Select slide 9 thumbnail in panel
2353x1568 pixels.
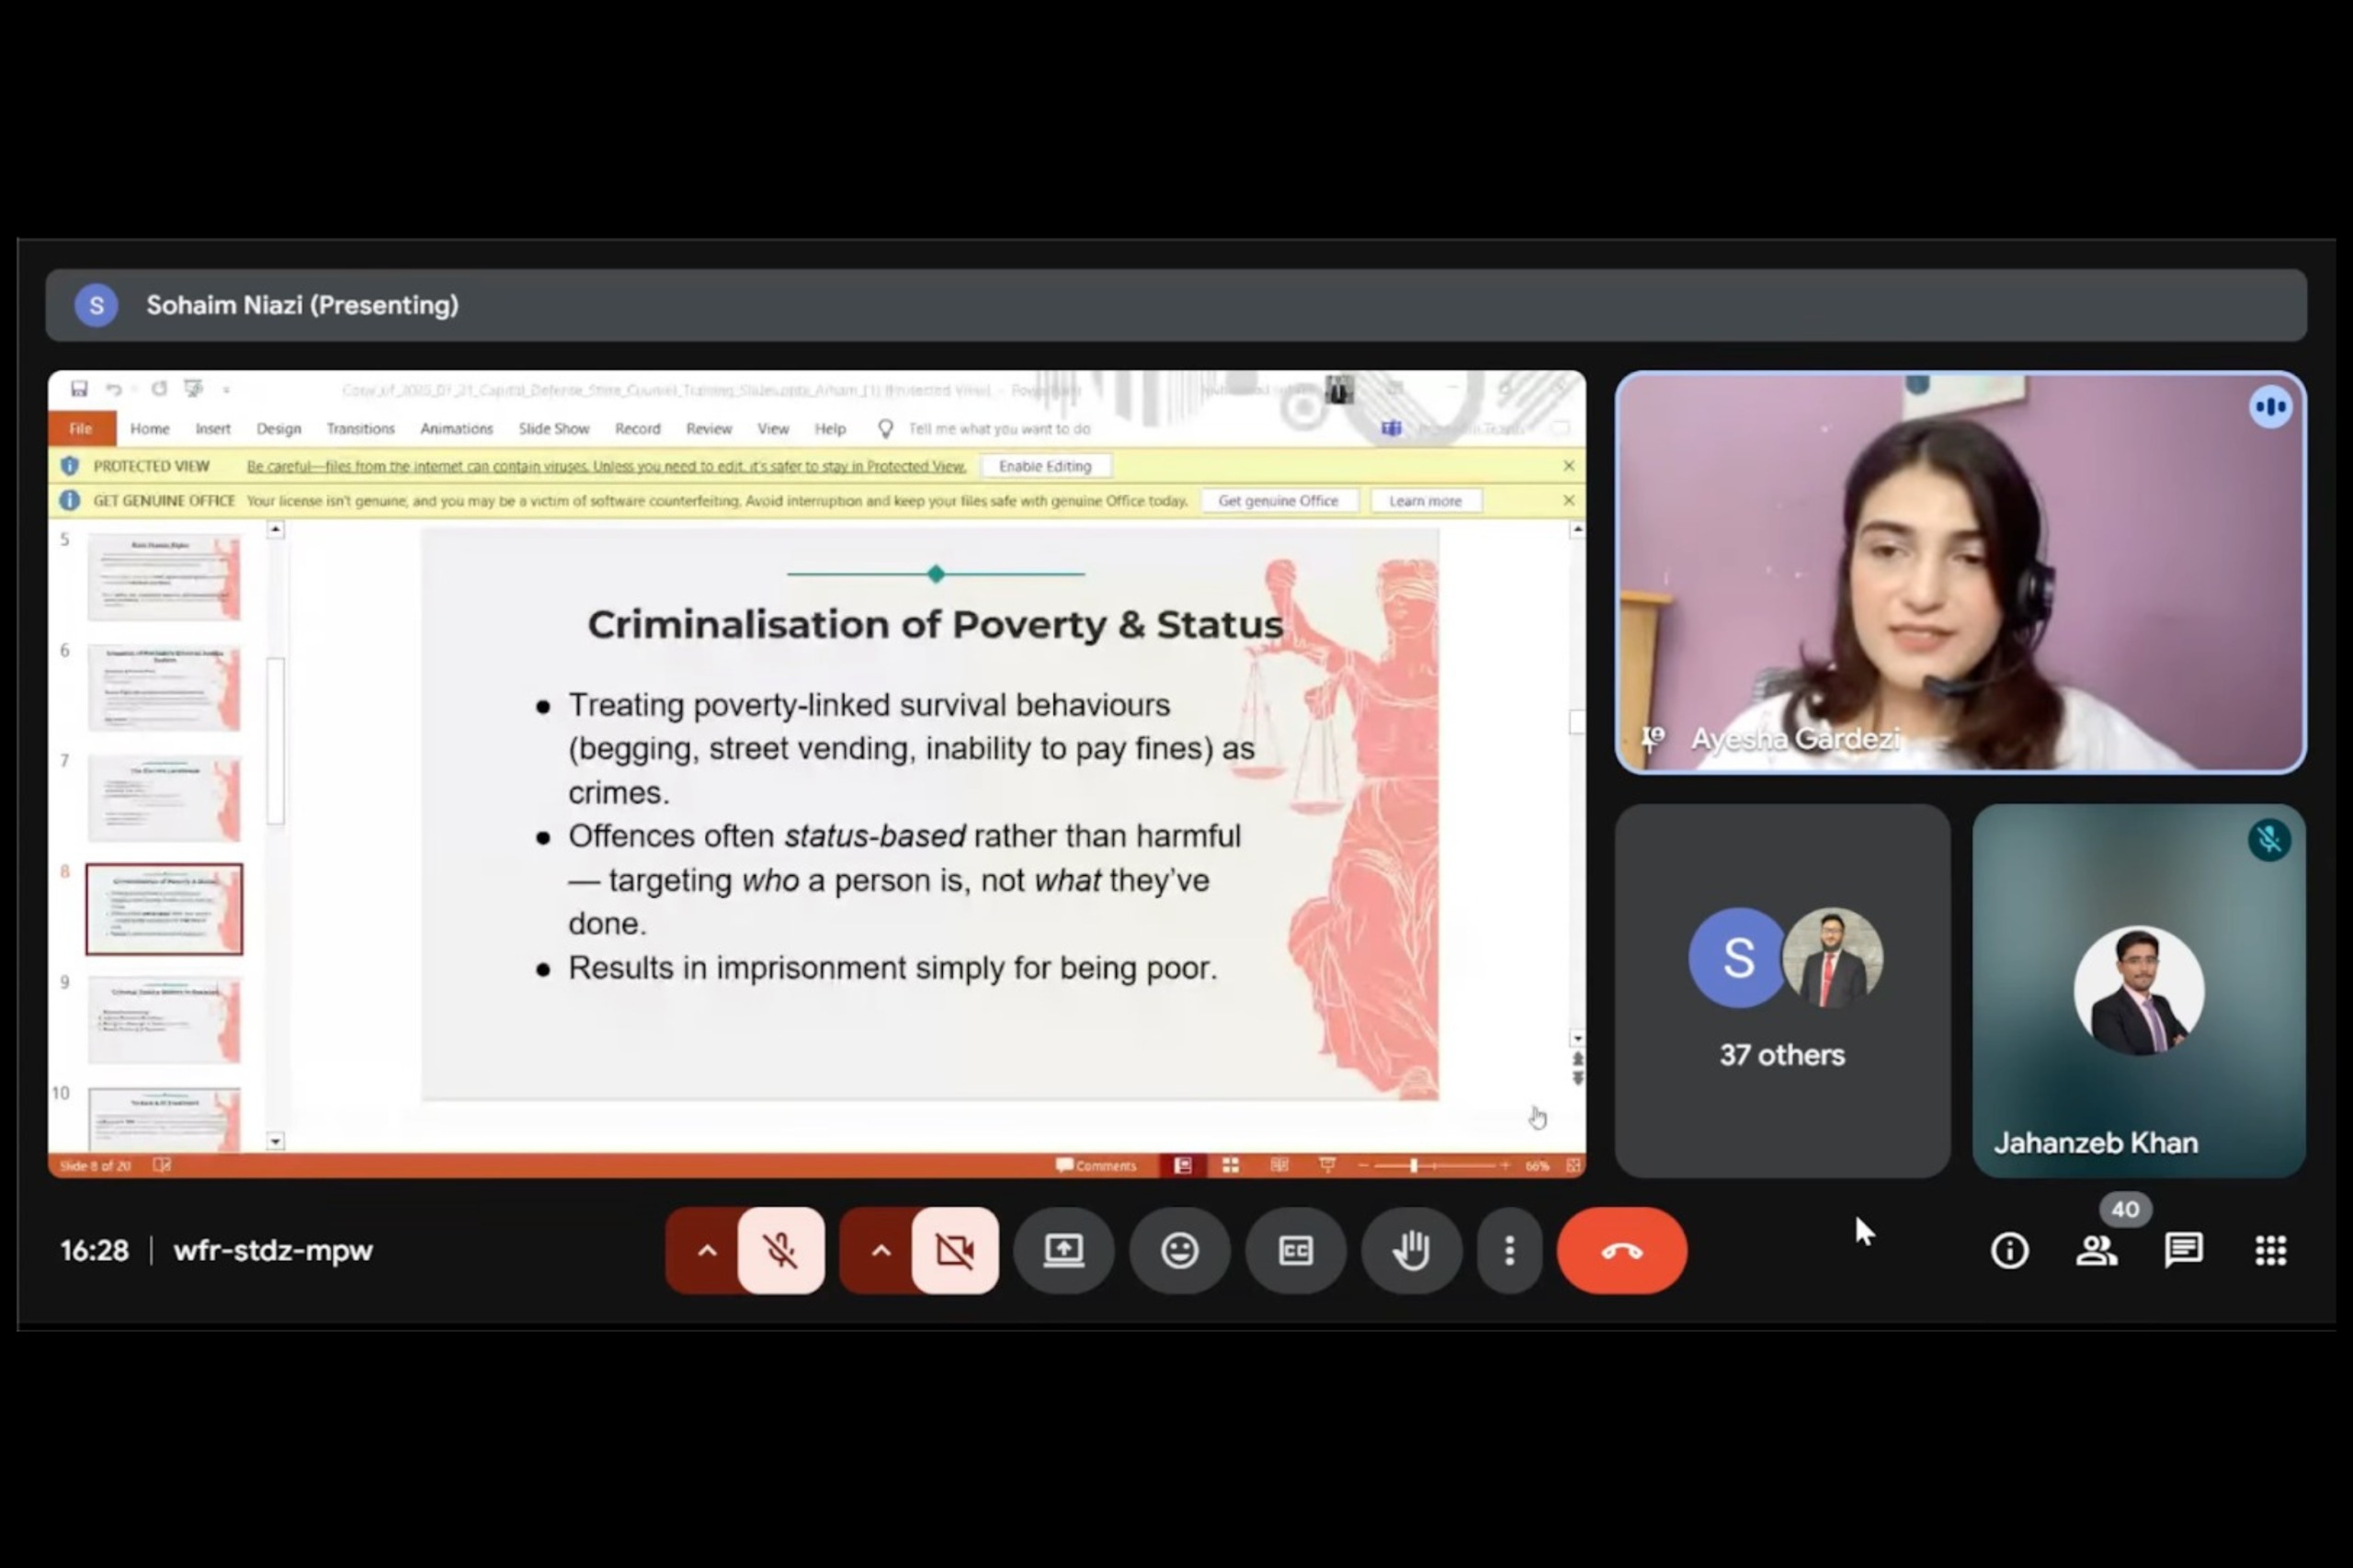164,1020
